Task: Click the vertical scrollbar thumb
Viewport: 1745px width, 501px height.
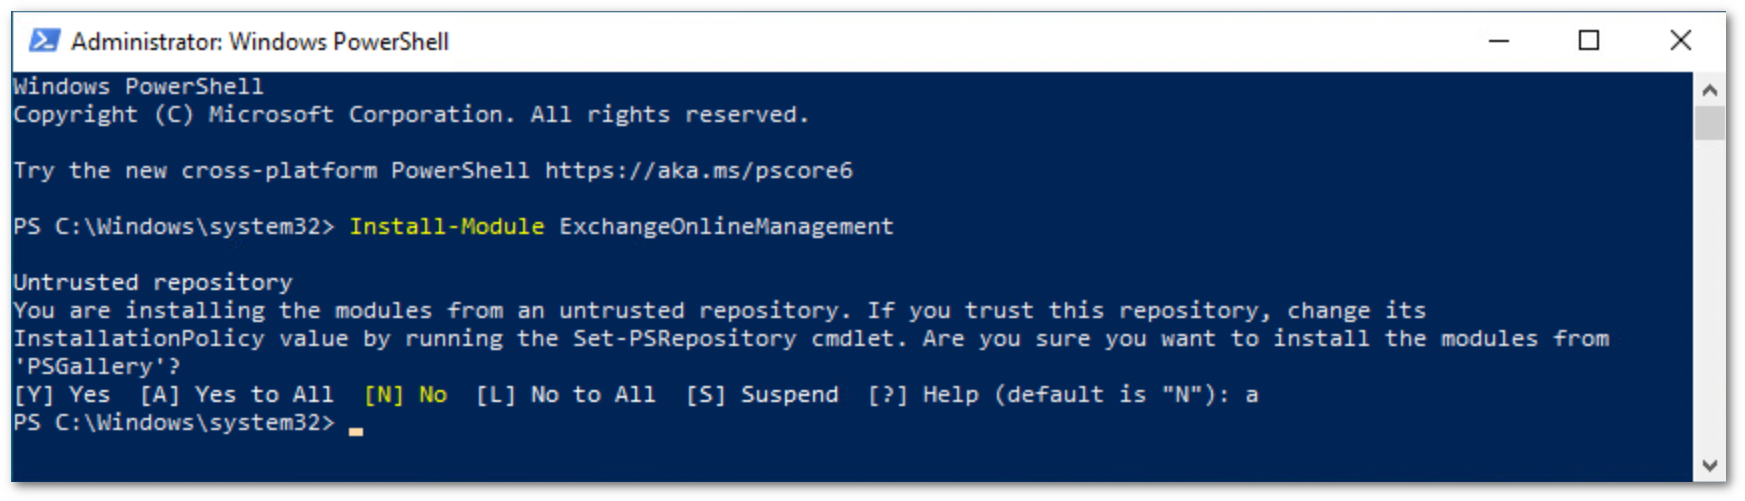Action: (x=1709, y=123)
